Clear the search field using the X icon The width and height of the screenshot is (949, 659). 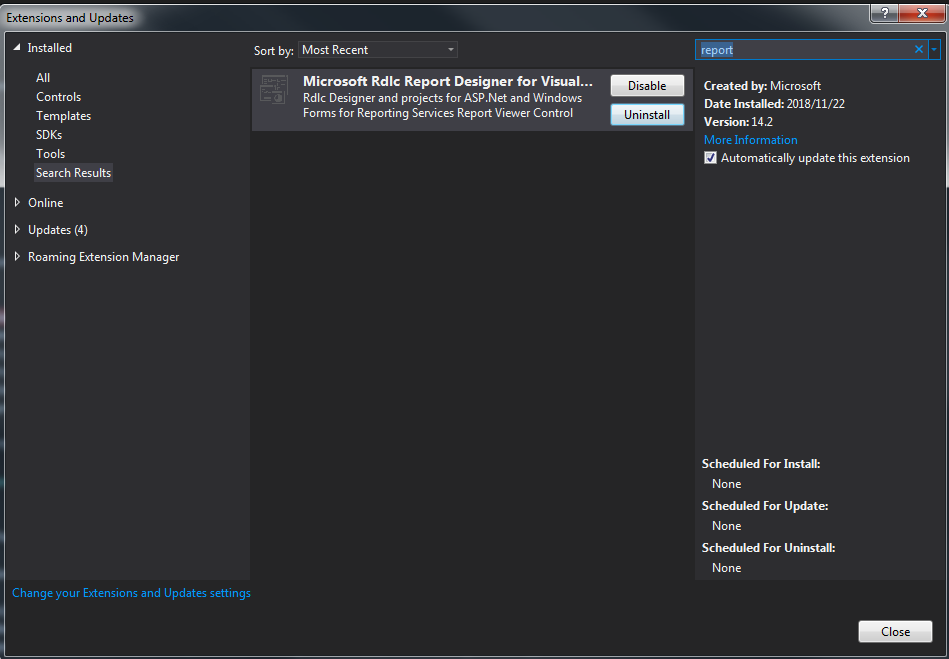point(918,49)
